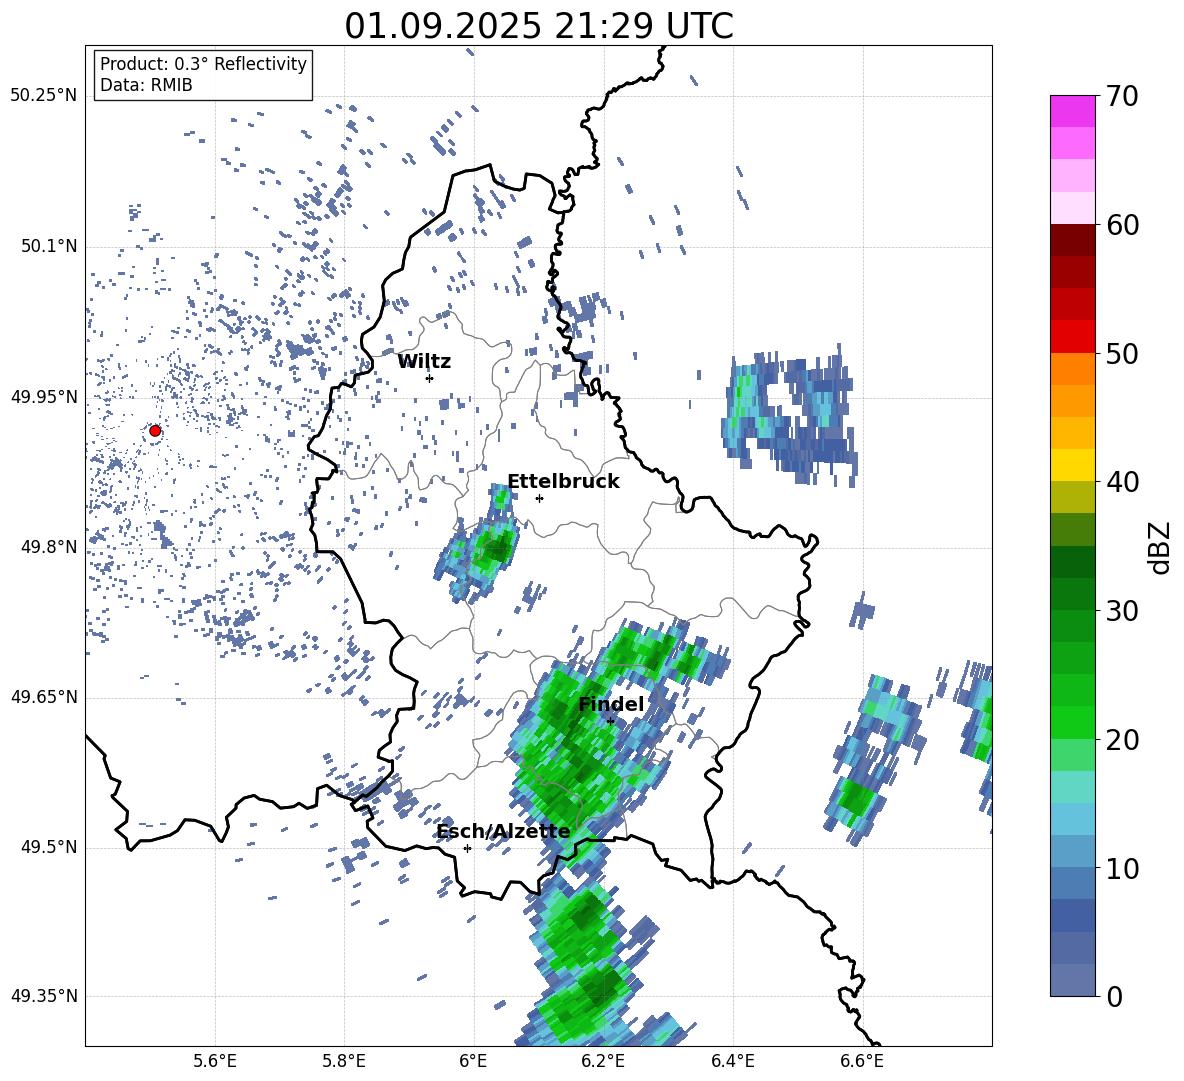
Task: Click the colorbar 70 tick label
Action: click(1122, 96)
